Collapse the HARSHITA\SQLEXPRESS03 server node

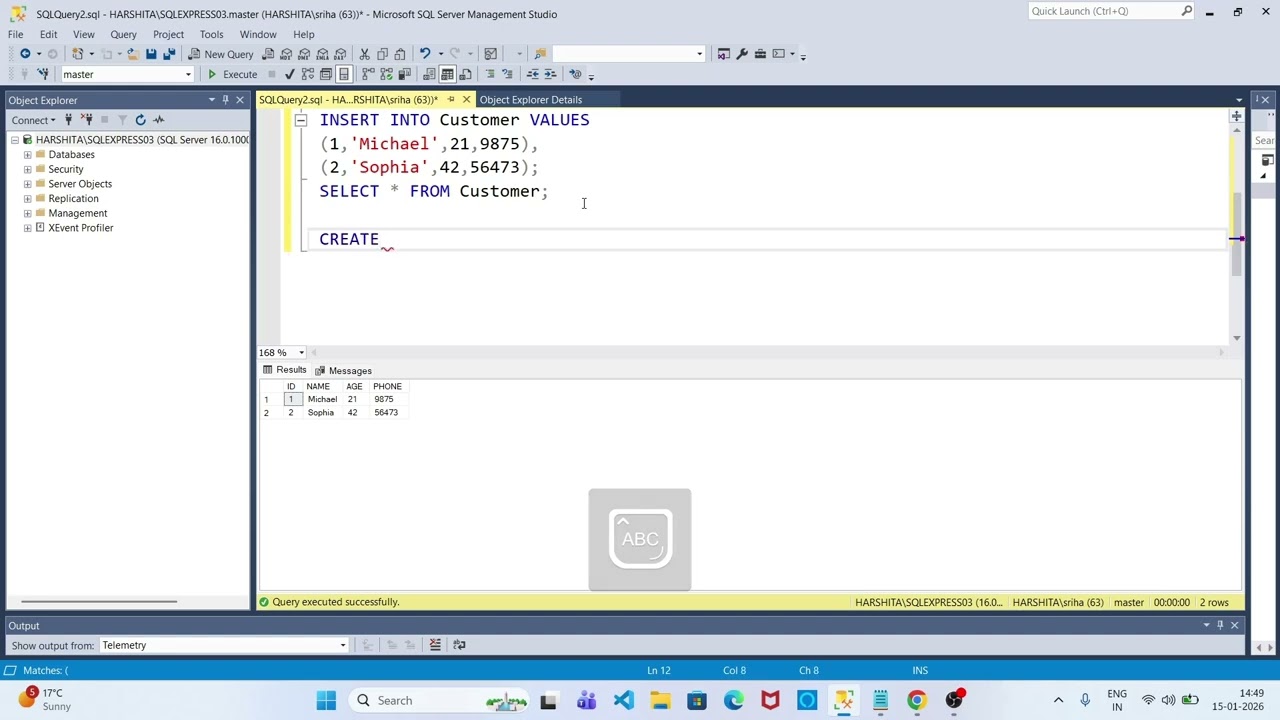coord(15,140)
